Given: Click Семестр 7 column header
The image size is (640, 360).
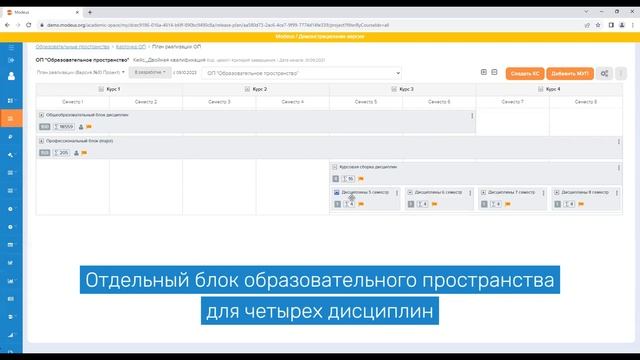Looking at the screenshot, I should [513, 102].
